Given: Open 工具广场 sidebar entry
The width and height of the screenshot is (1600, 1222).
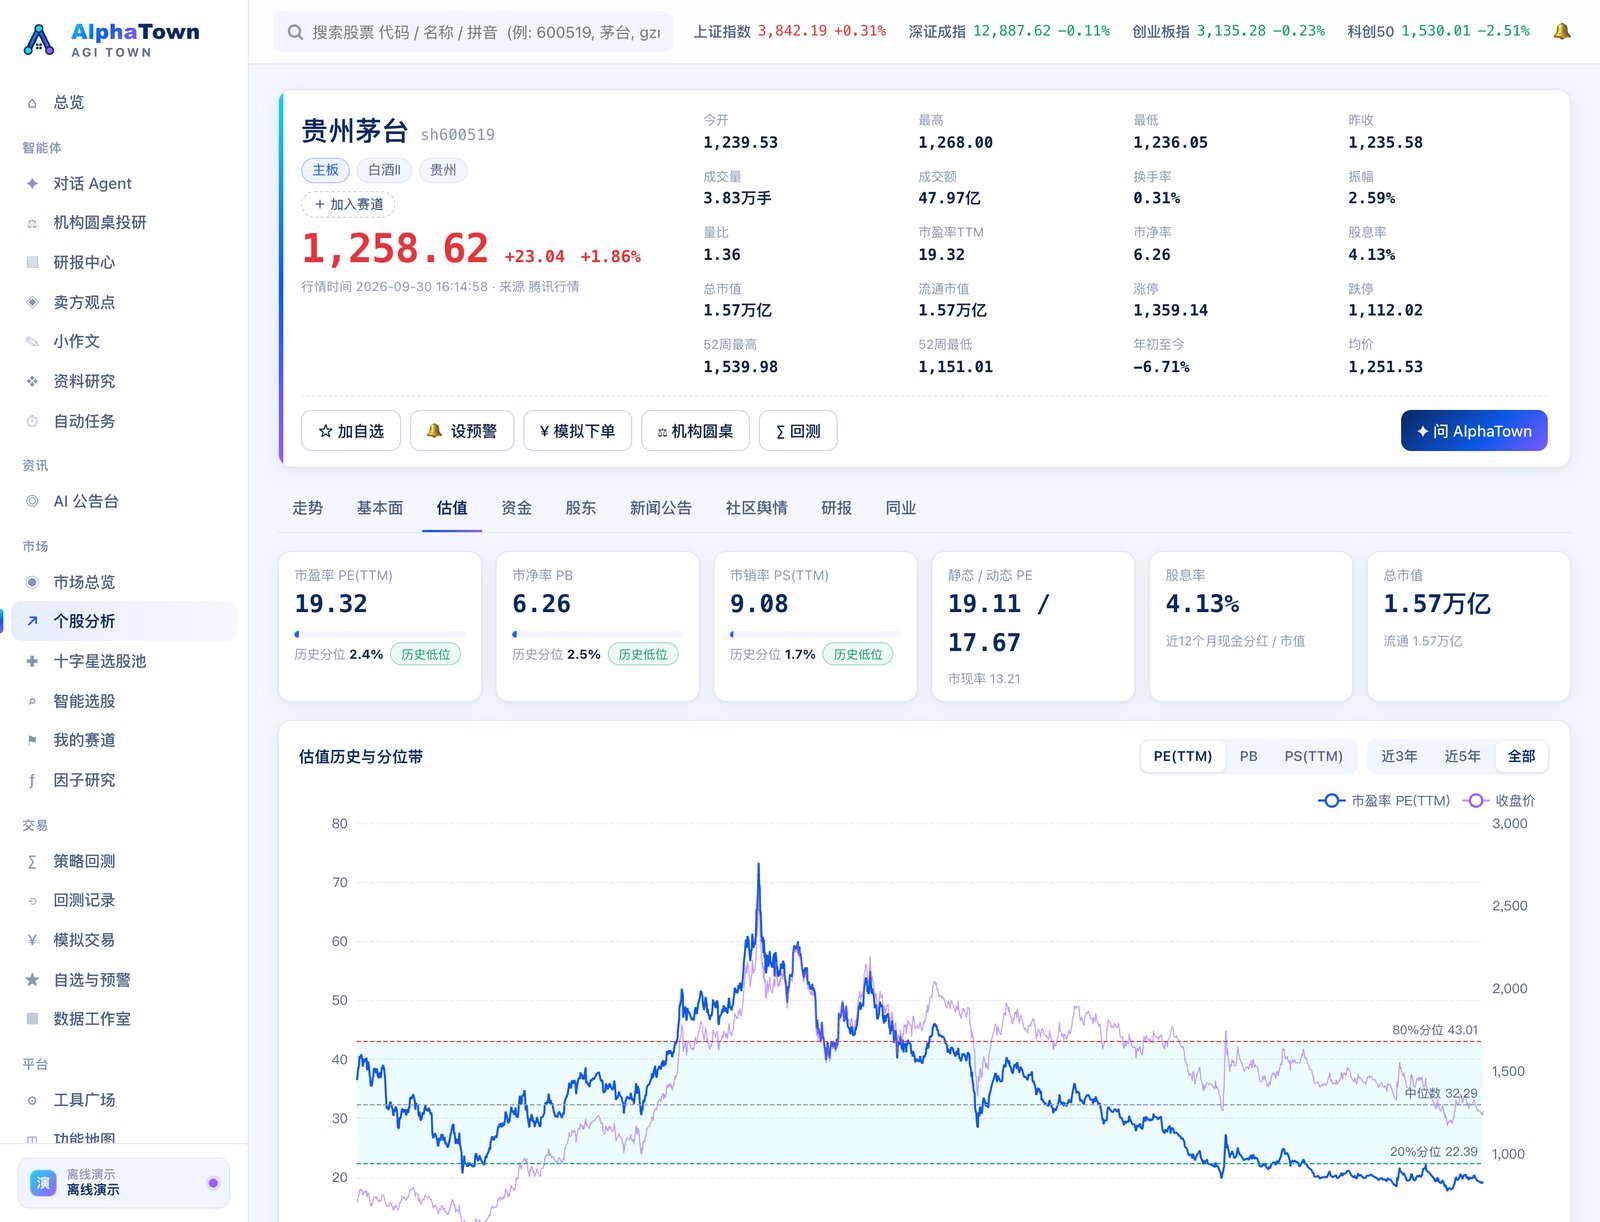Looking at the screenshot, I should (124, 1100).
